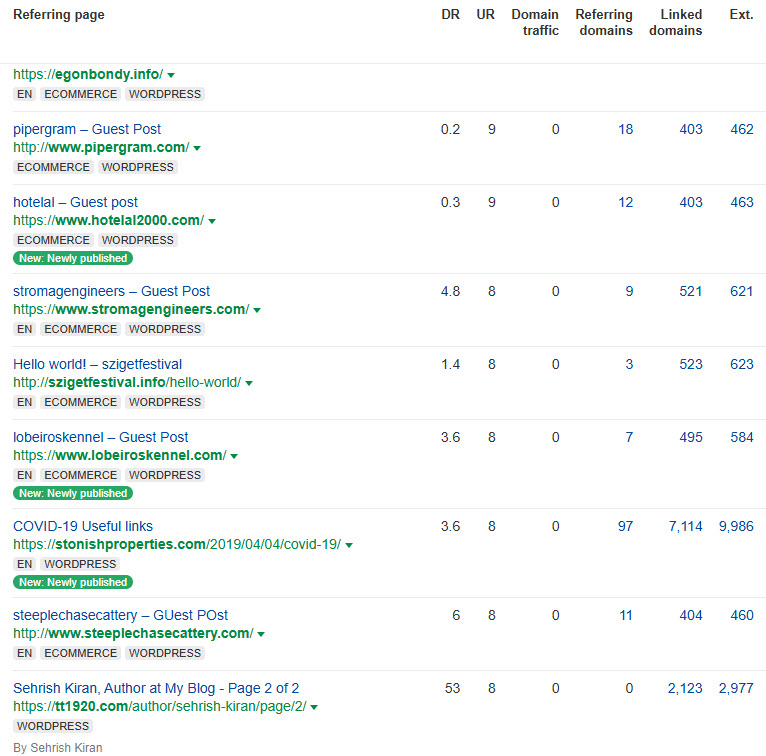Click 'By Sehrish Kiran' author text
The image size is (766, 756).
(58, 748)
